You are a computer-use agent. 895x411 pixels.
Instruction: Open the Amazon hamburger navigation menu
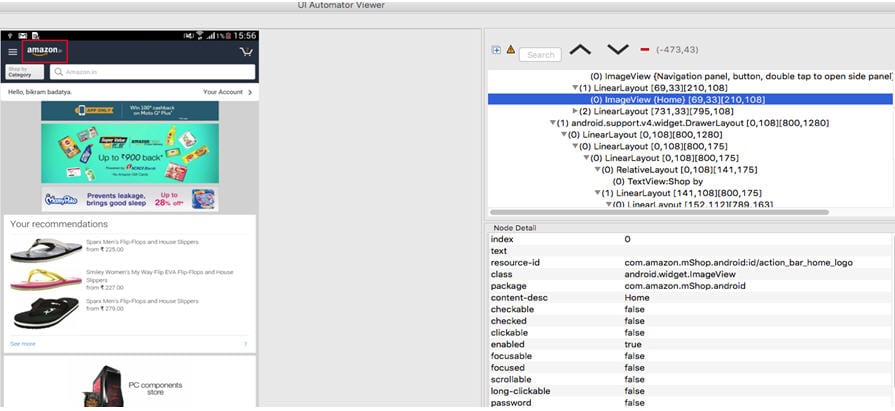[x=13, y=52]
